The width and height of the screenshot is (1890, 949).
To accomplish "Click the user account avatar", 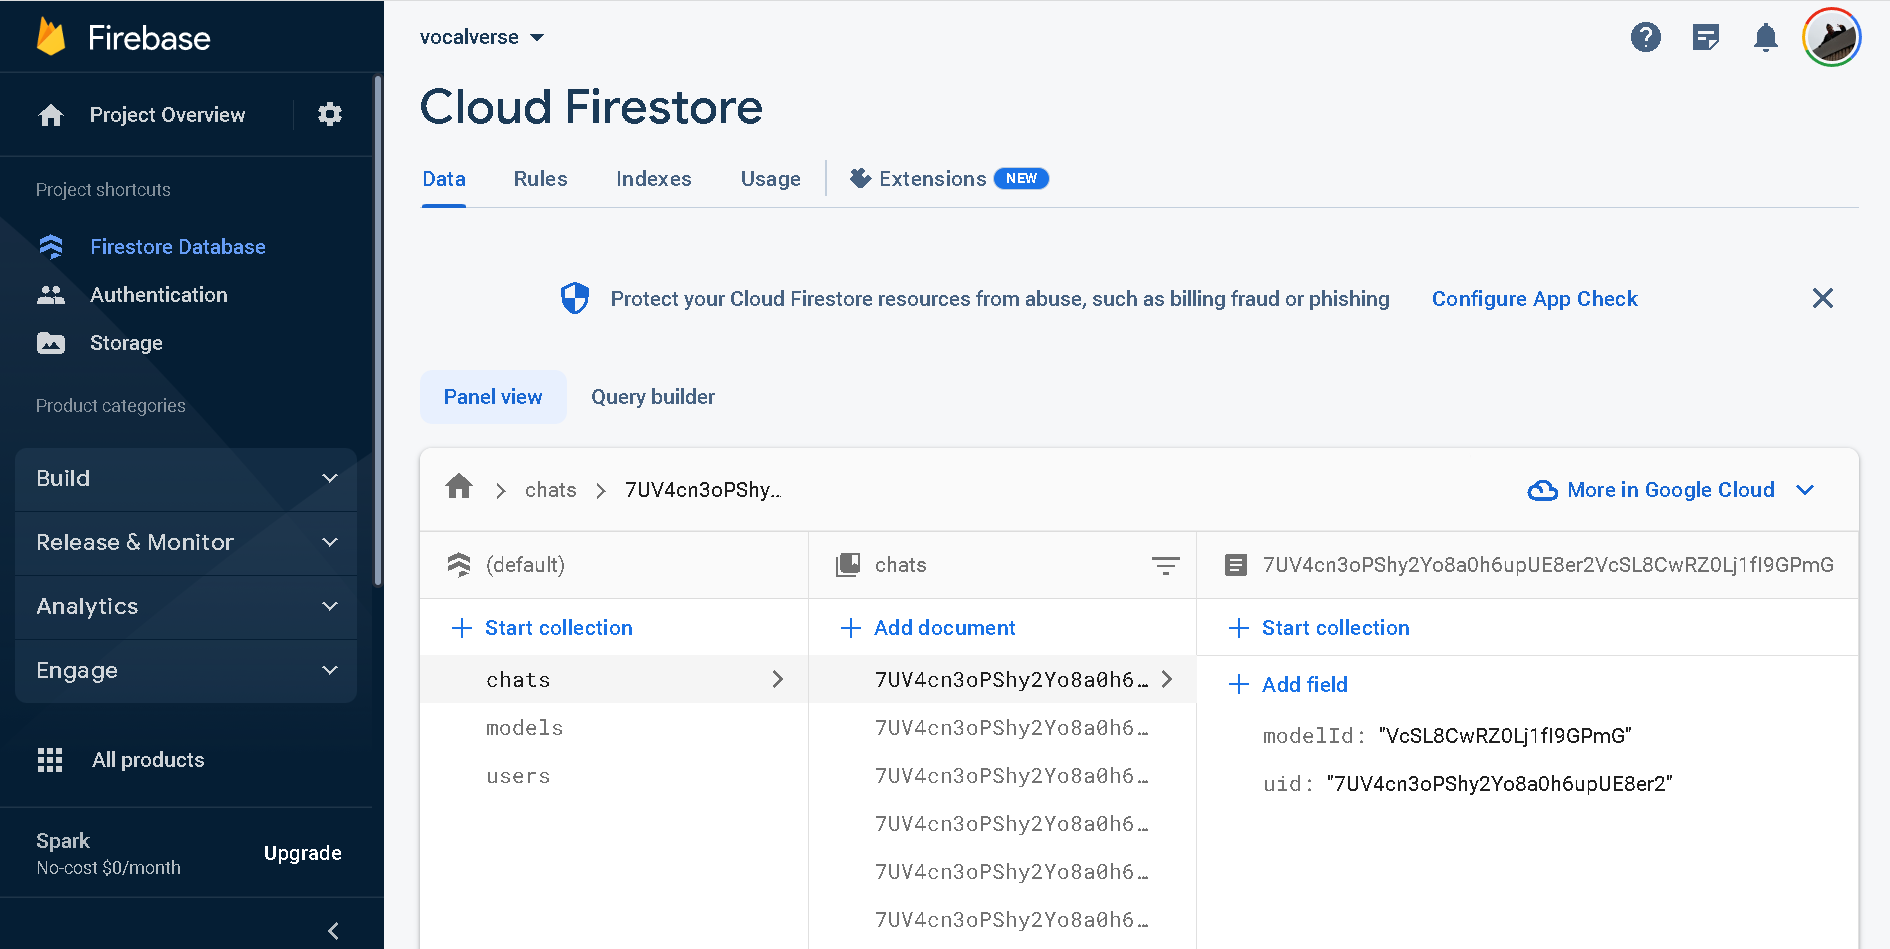I will coord(1832,38).
